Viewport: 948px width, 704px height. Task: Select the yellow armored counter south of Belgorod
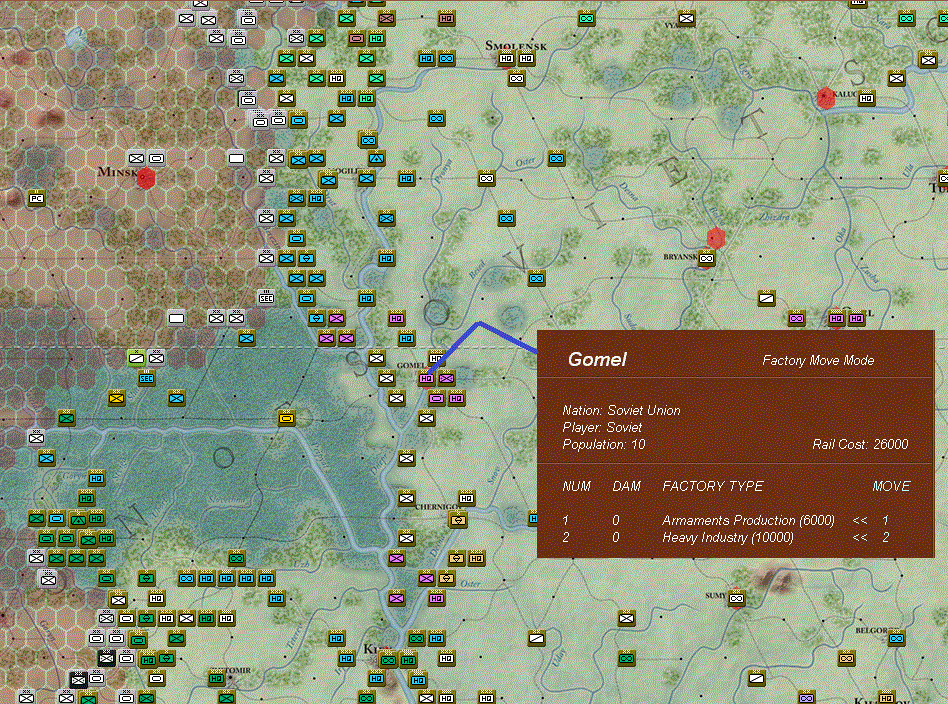846,659
